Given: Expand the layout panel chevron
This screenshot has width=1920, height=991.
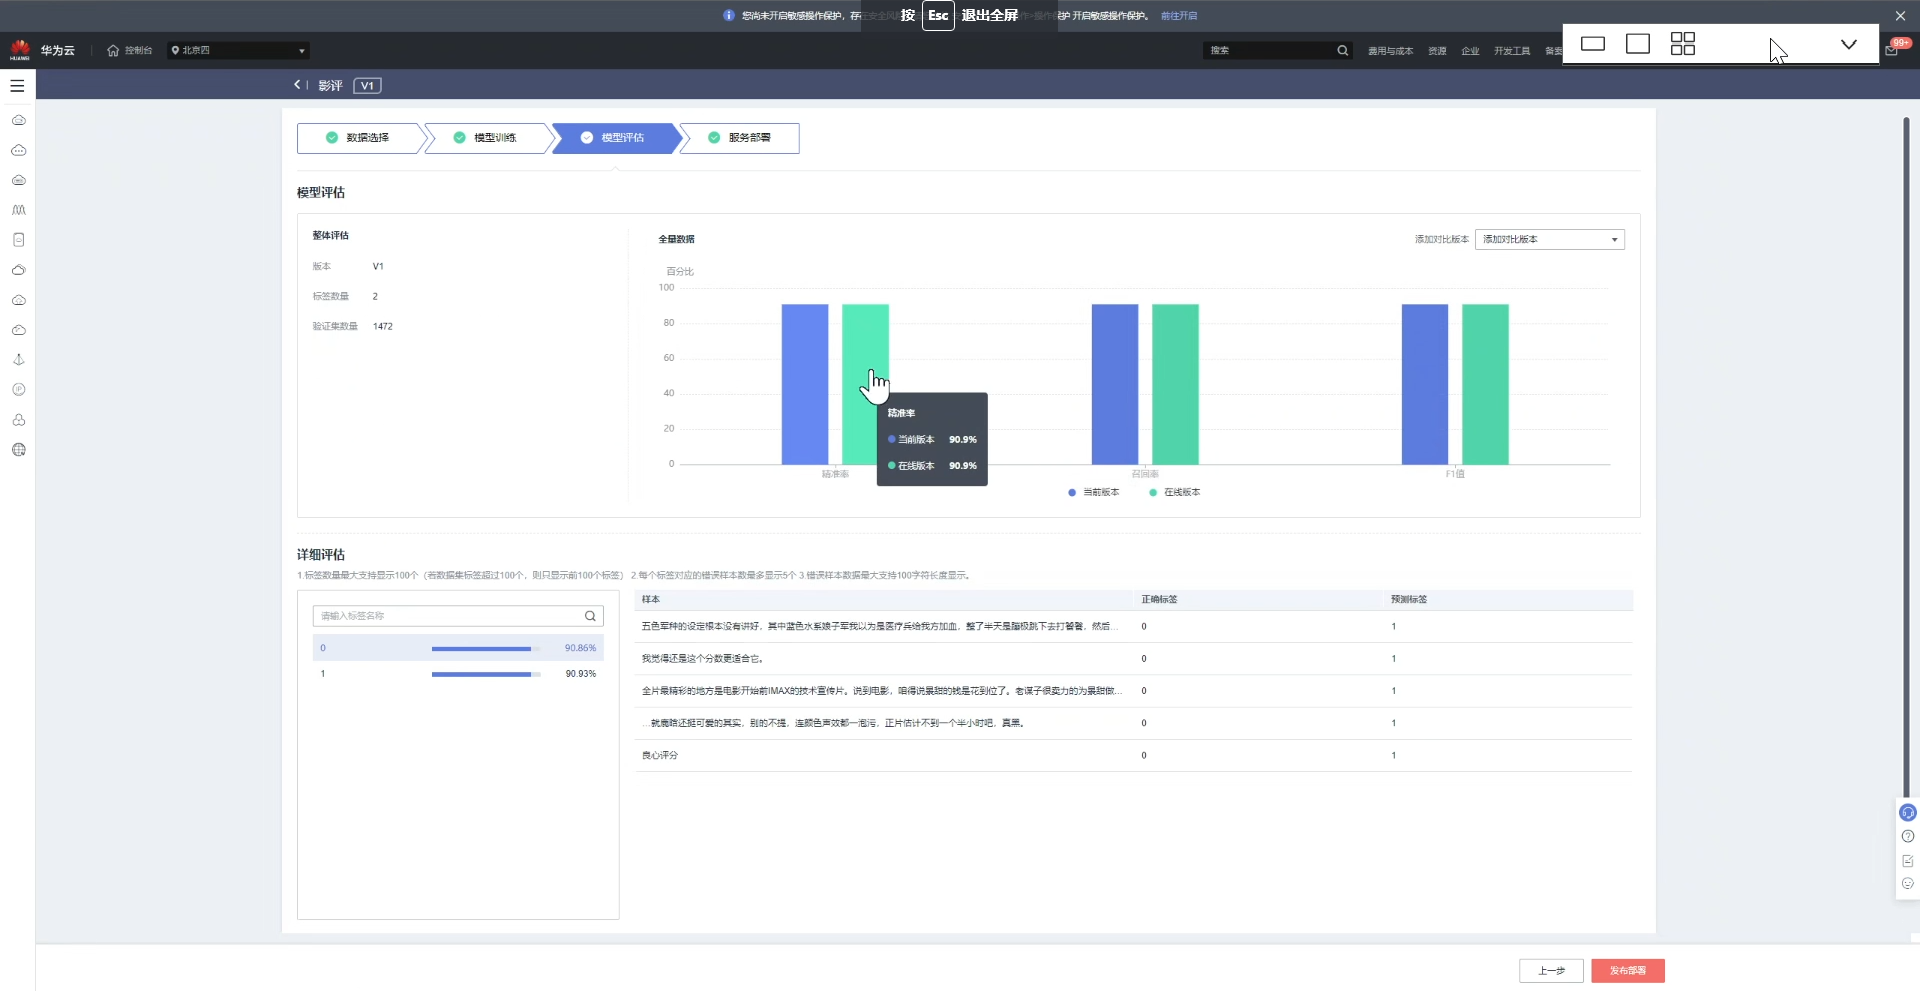Looking at the screenshot, I should point(1848,44).
